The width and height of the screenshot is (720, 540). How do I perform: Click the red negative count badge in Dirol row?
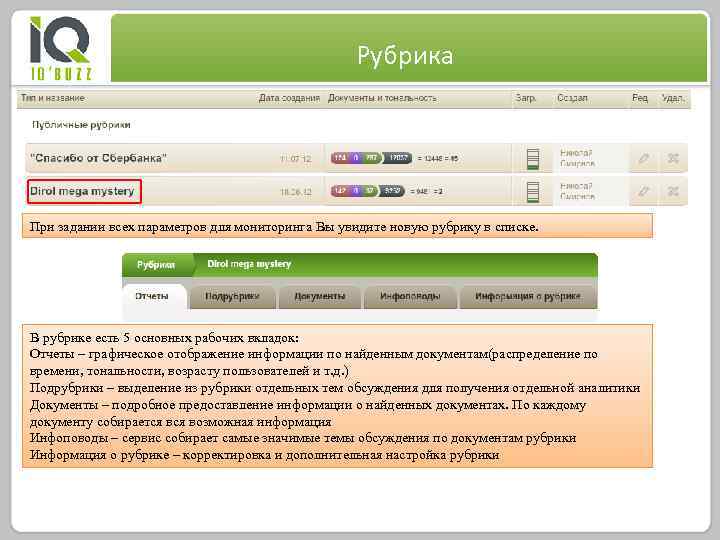click(340, 191)
